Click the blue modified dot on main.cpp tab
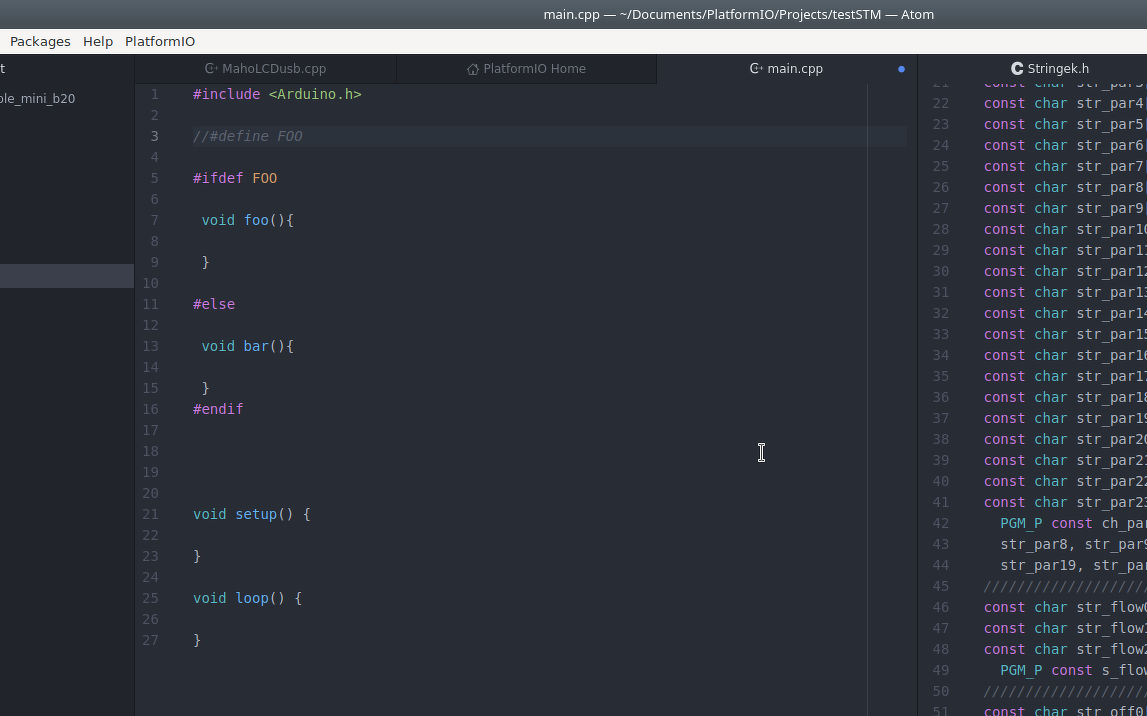The image size is (1147, 716). pos(901,69)
